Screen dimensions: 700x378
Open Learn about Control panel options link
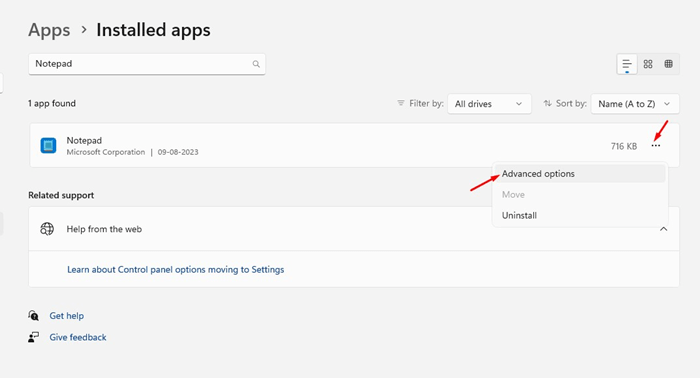click(175, 270)
